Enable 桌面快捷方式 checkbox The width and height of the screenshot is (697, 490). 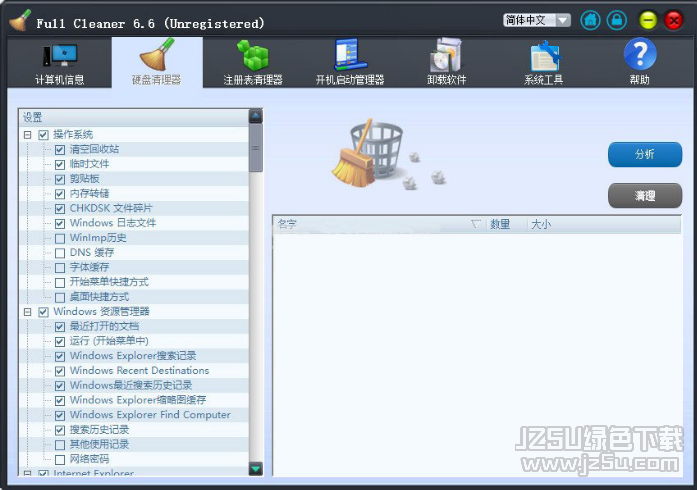click(x=60, y=297)
